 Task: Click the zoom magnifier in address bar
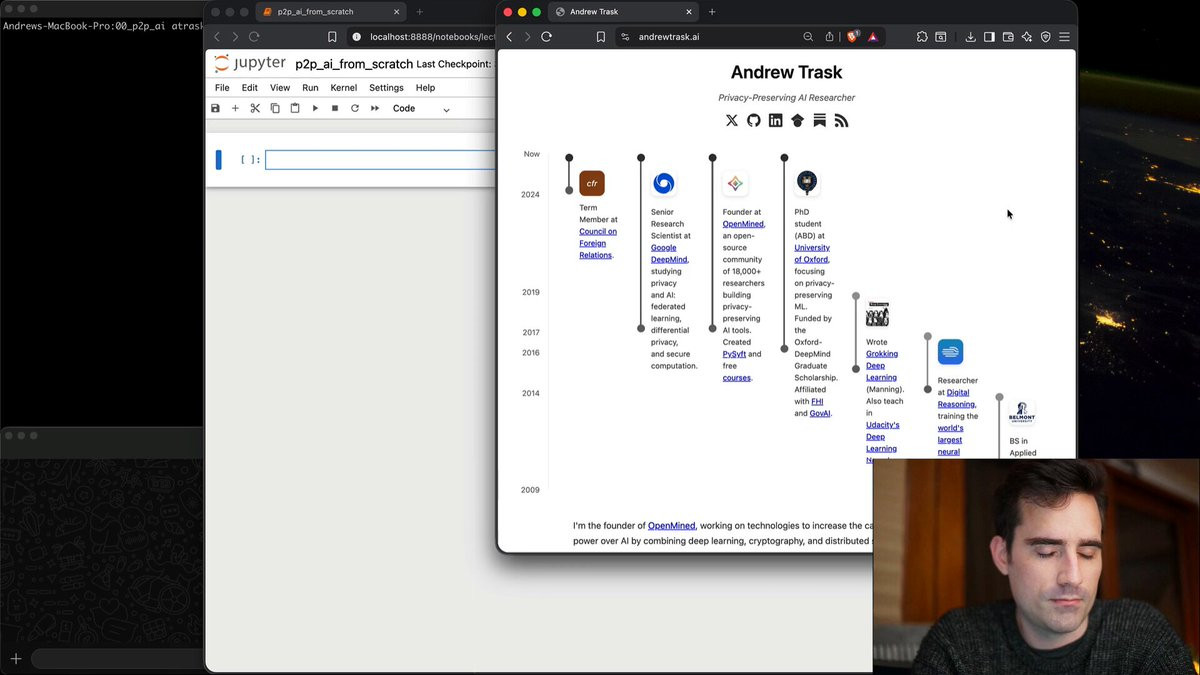808,37
